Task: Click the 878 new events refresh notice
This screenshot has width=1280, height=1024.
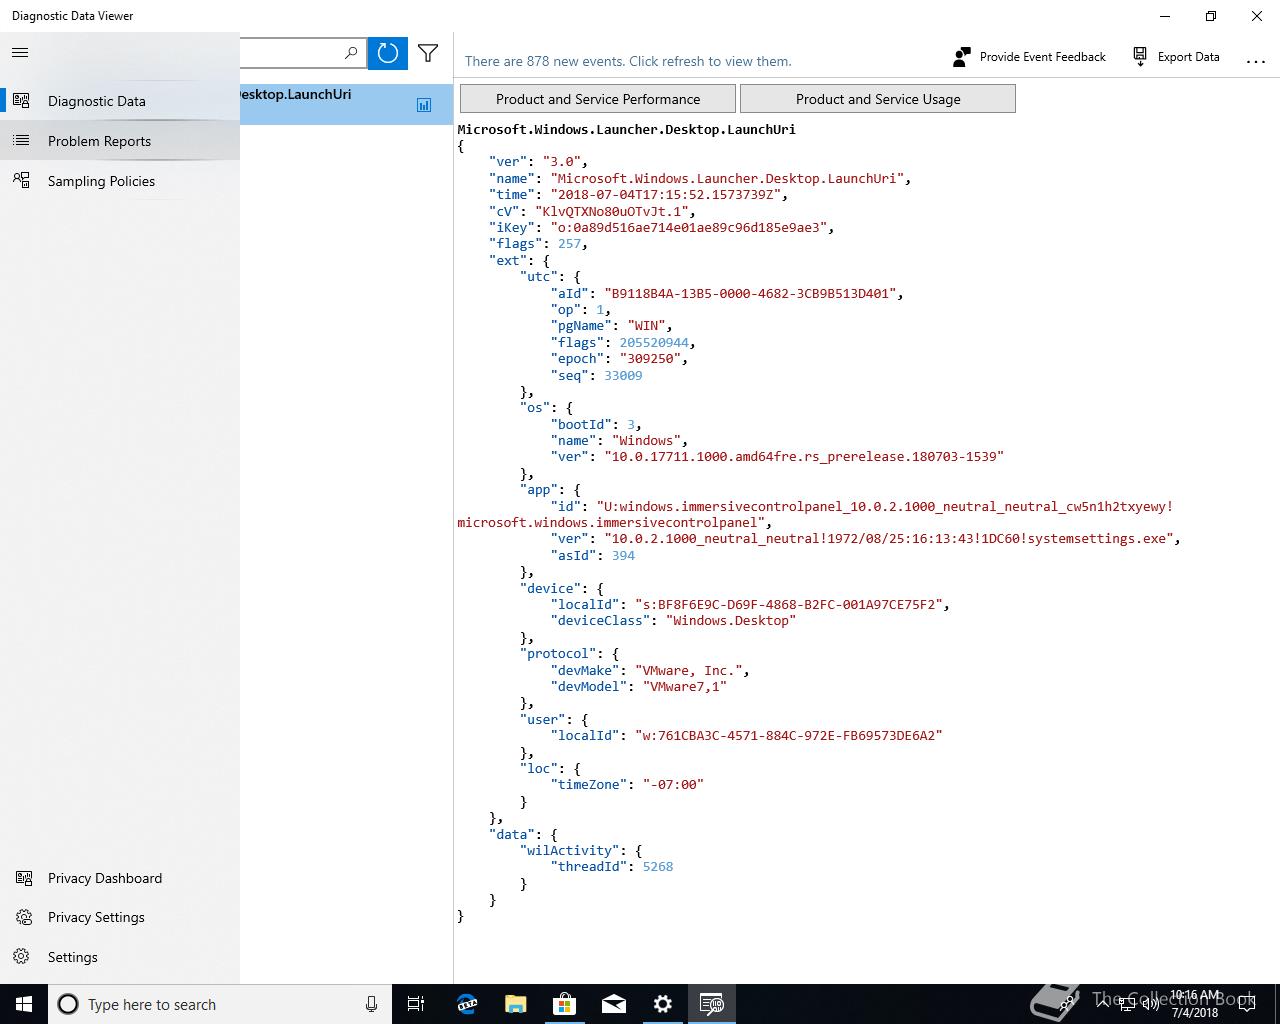Action: coord(628,61)
